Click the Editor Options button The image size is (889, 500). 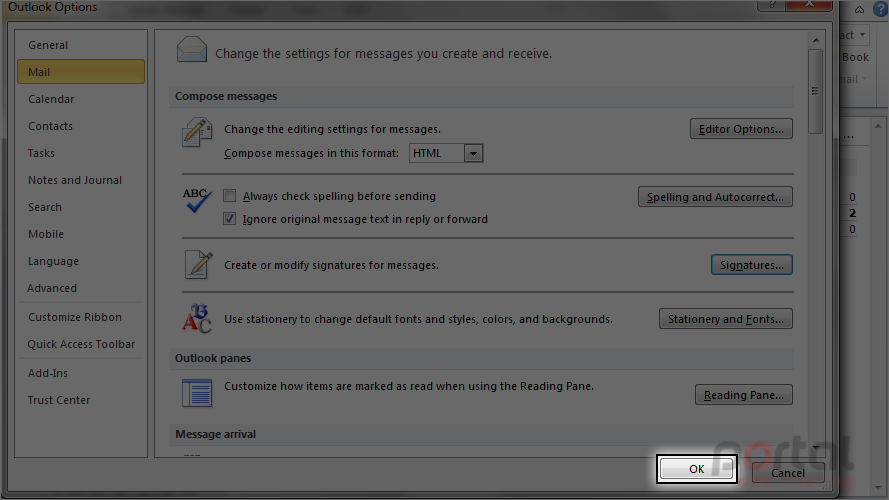[741, 129]
